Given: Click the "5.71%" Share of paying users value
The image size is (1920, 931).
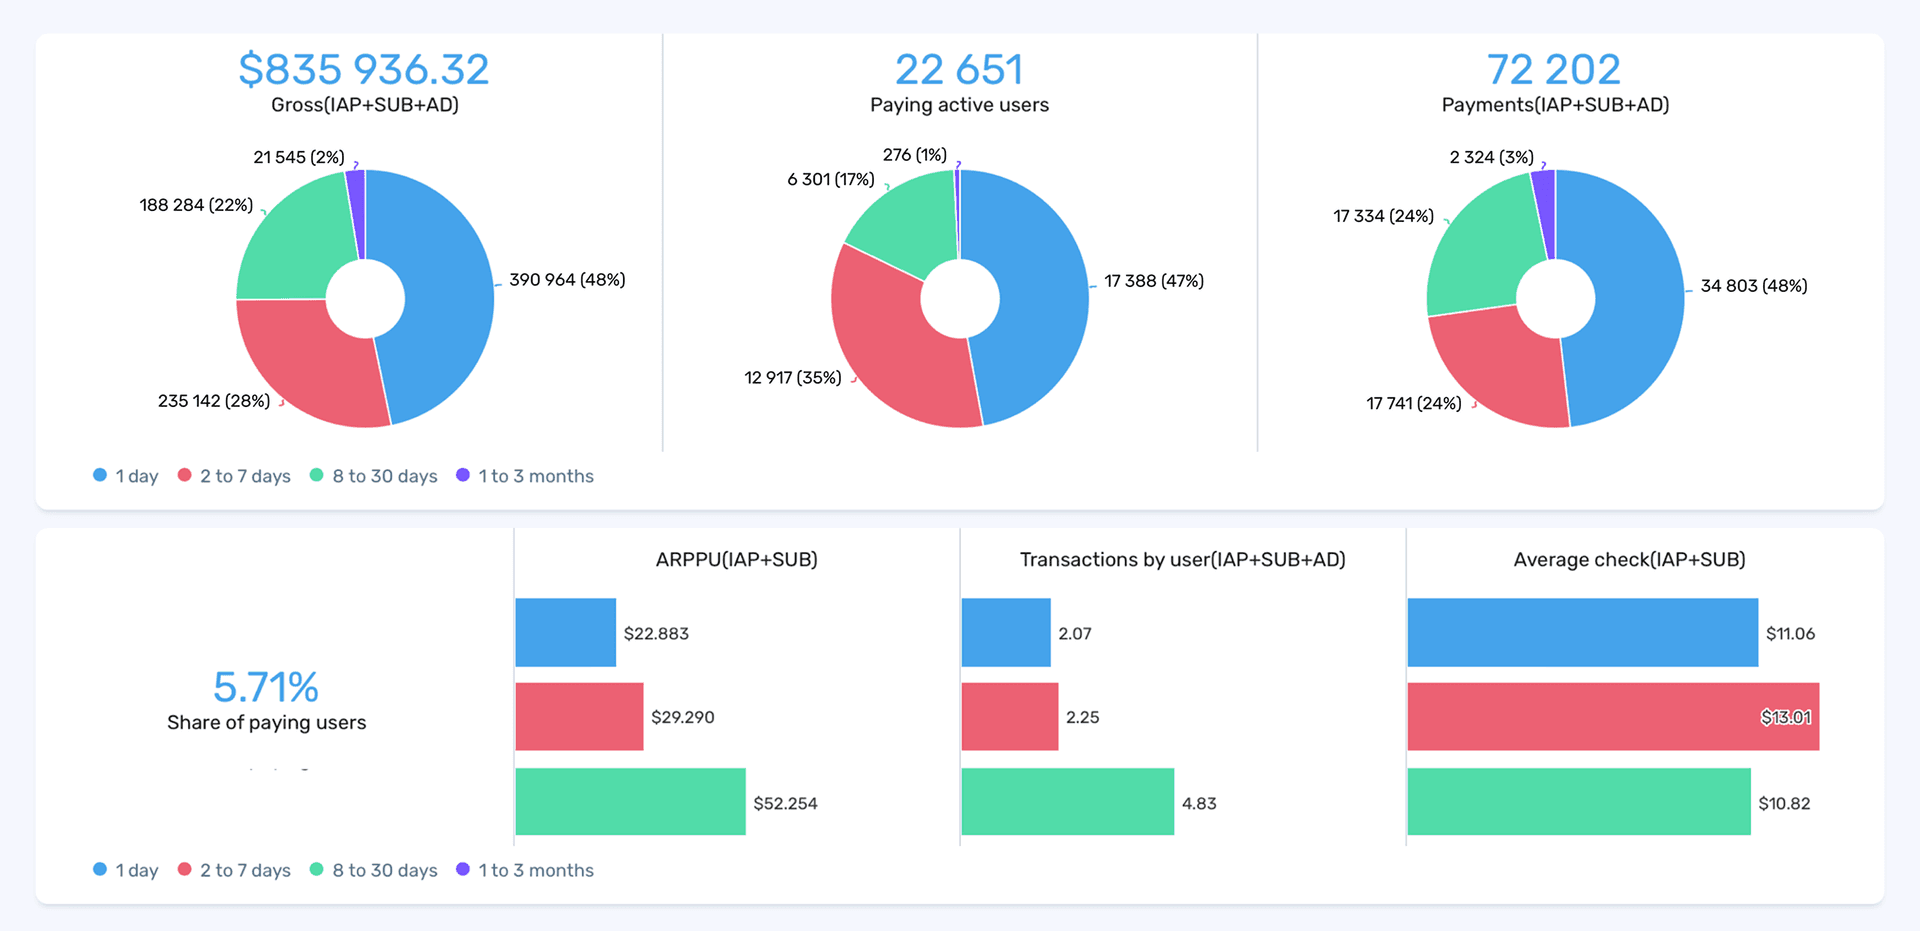Looking at the screenshot, I should tap(266, 687).
